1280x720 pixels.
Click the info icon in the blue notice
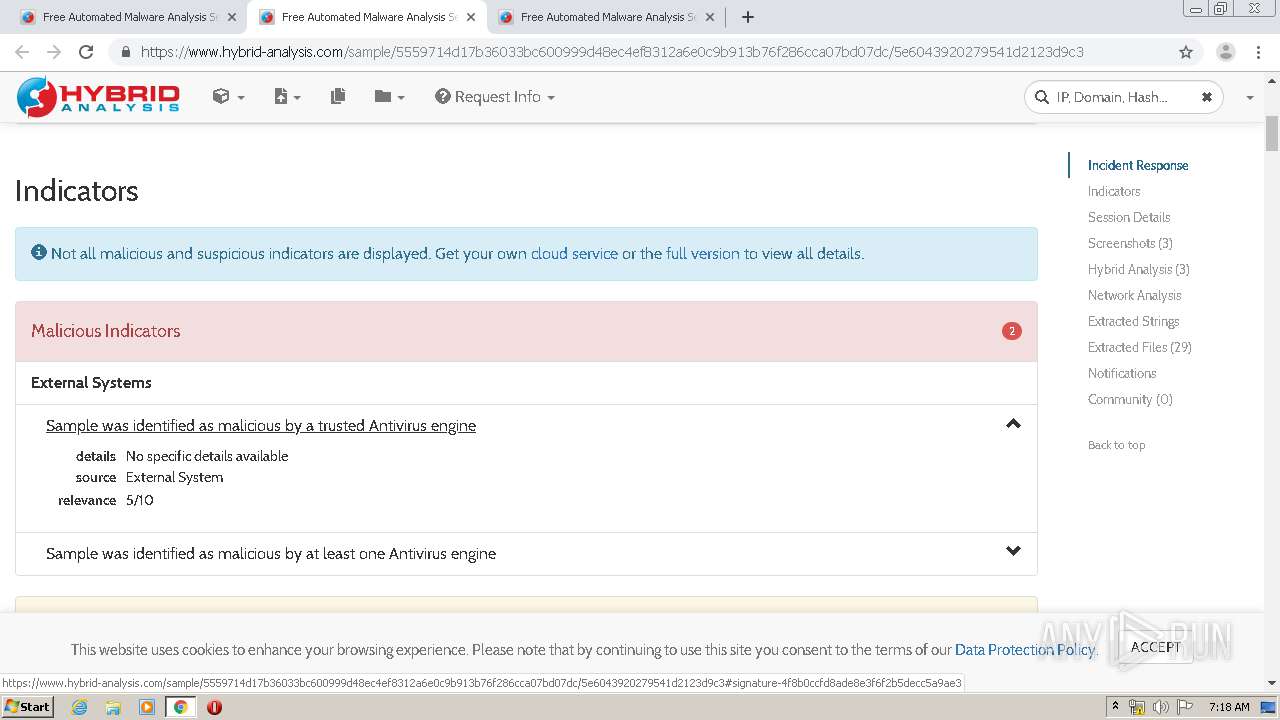[x=39, y=253]
